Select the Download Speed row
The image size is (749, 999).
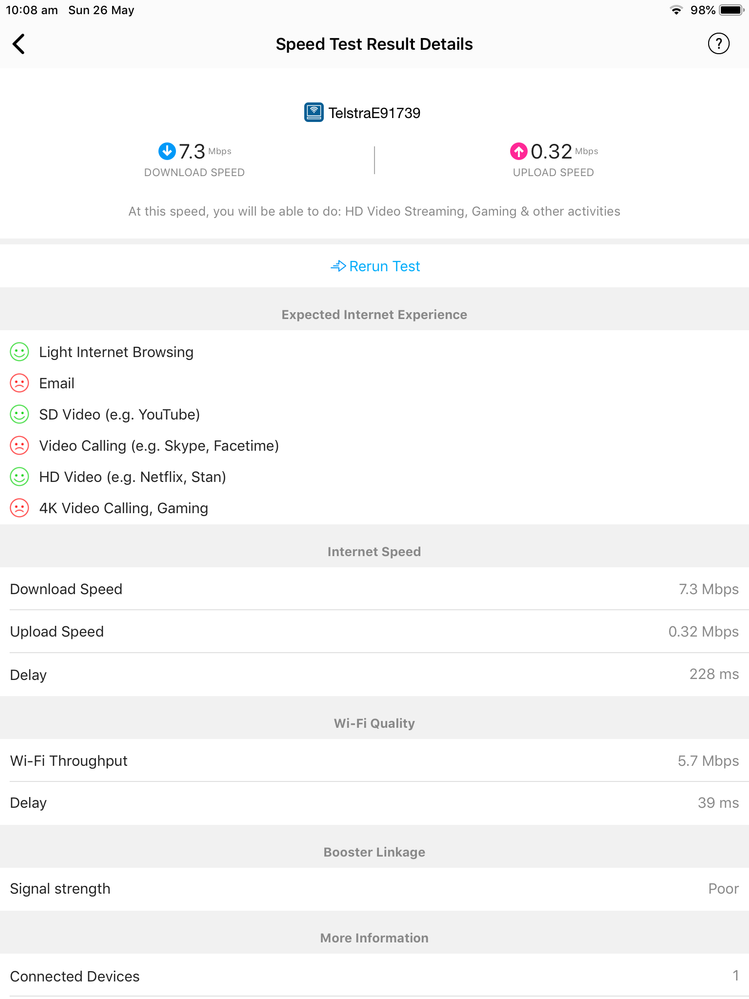tap(374, 589)
